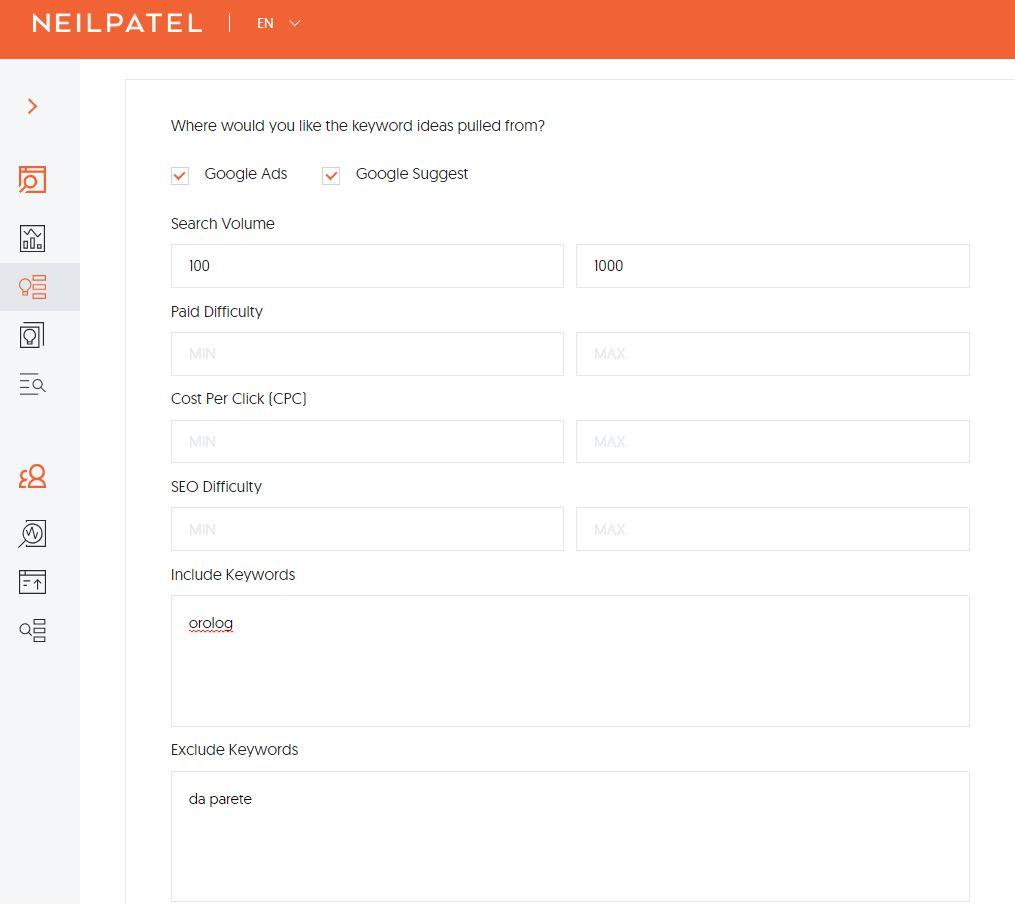Open the orange user accounts sidebar icon
The height and width of the screenshot is (904, 1015).
tap(32, 476)
